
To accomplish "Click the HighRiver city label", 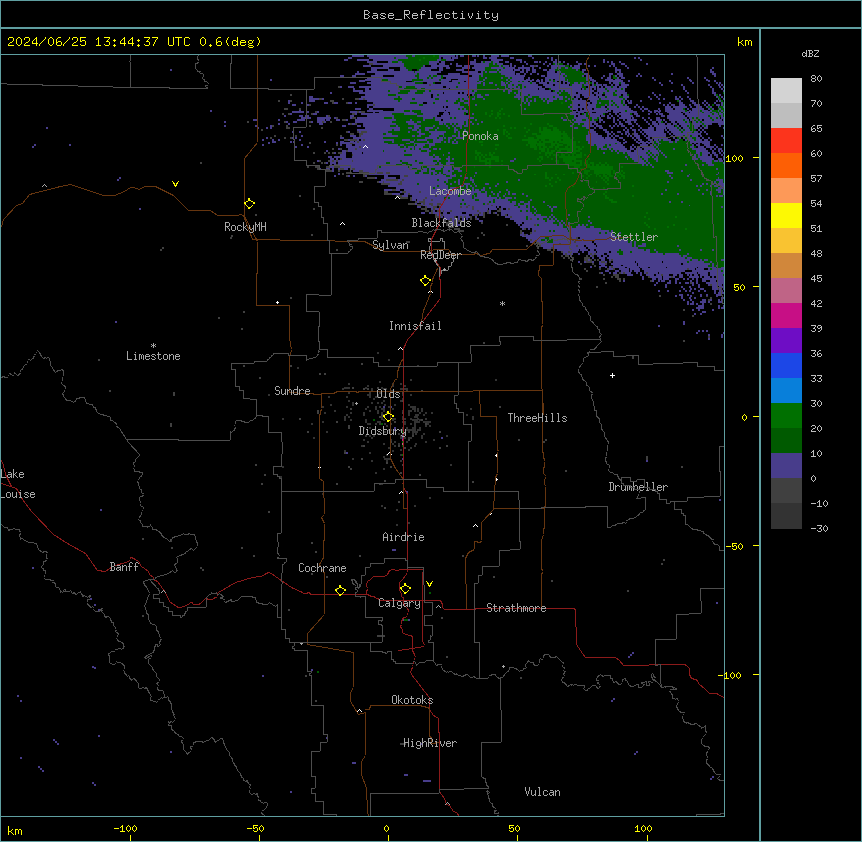I will click(430, 743).
